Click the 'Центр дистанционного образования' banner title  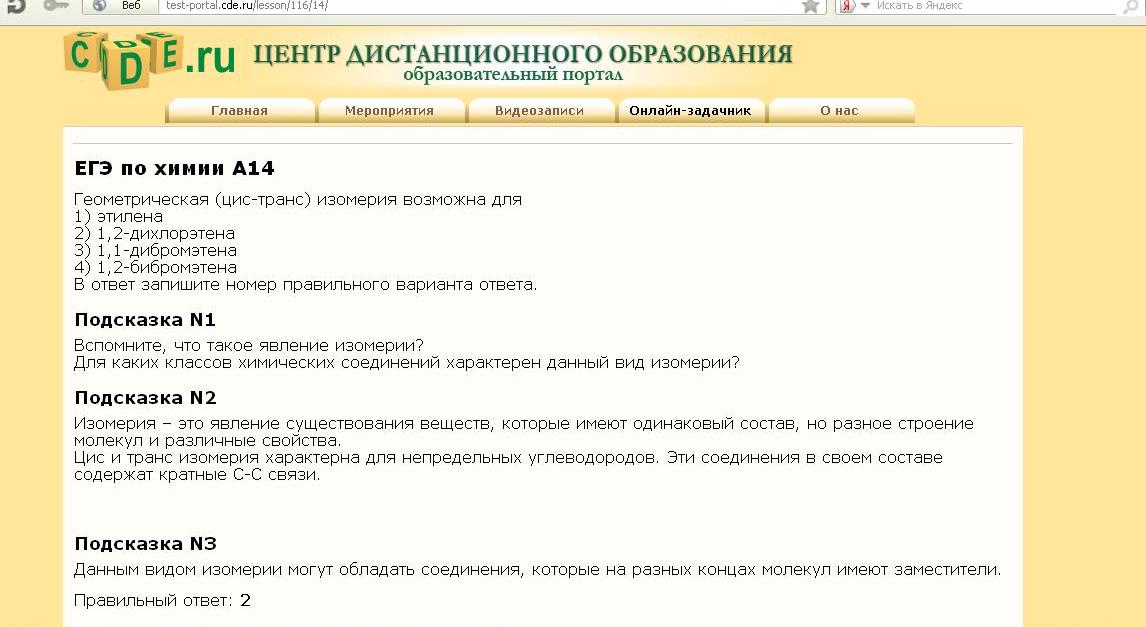pos(522,54)
